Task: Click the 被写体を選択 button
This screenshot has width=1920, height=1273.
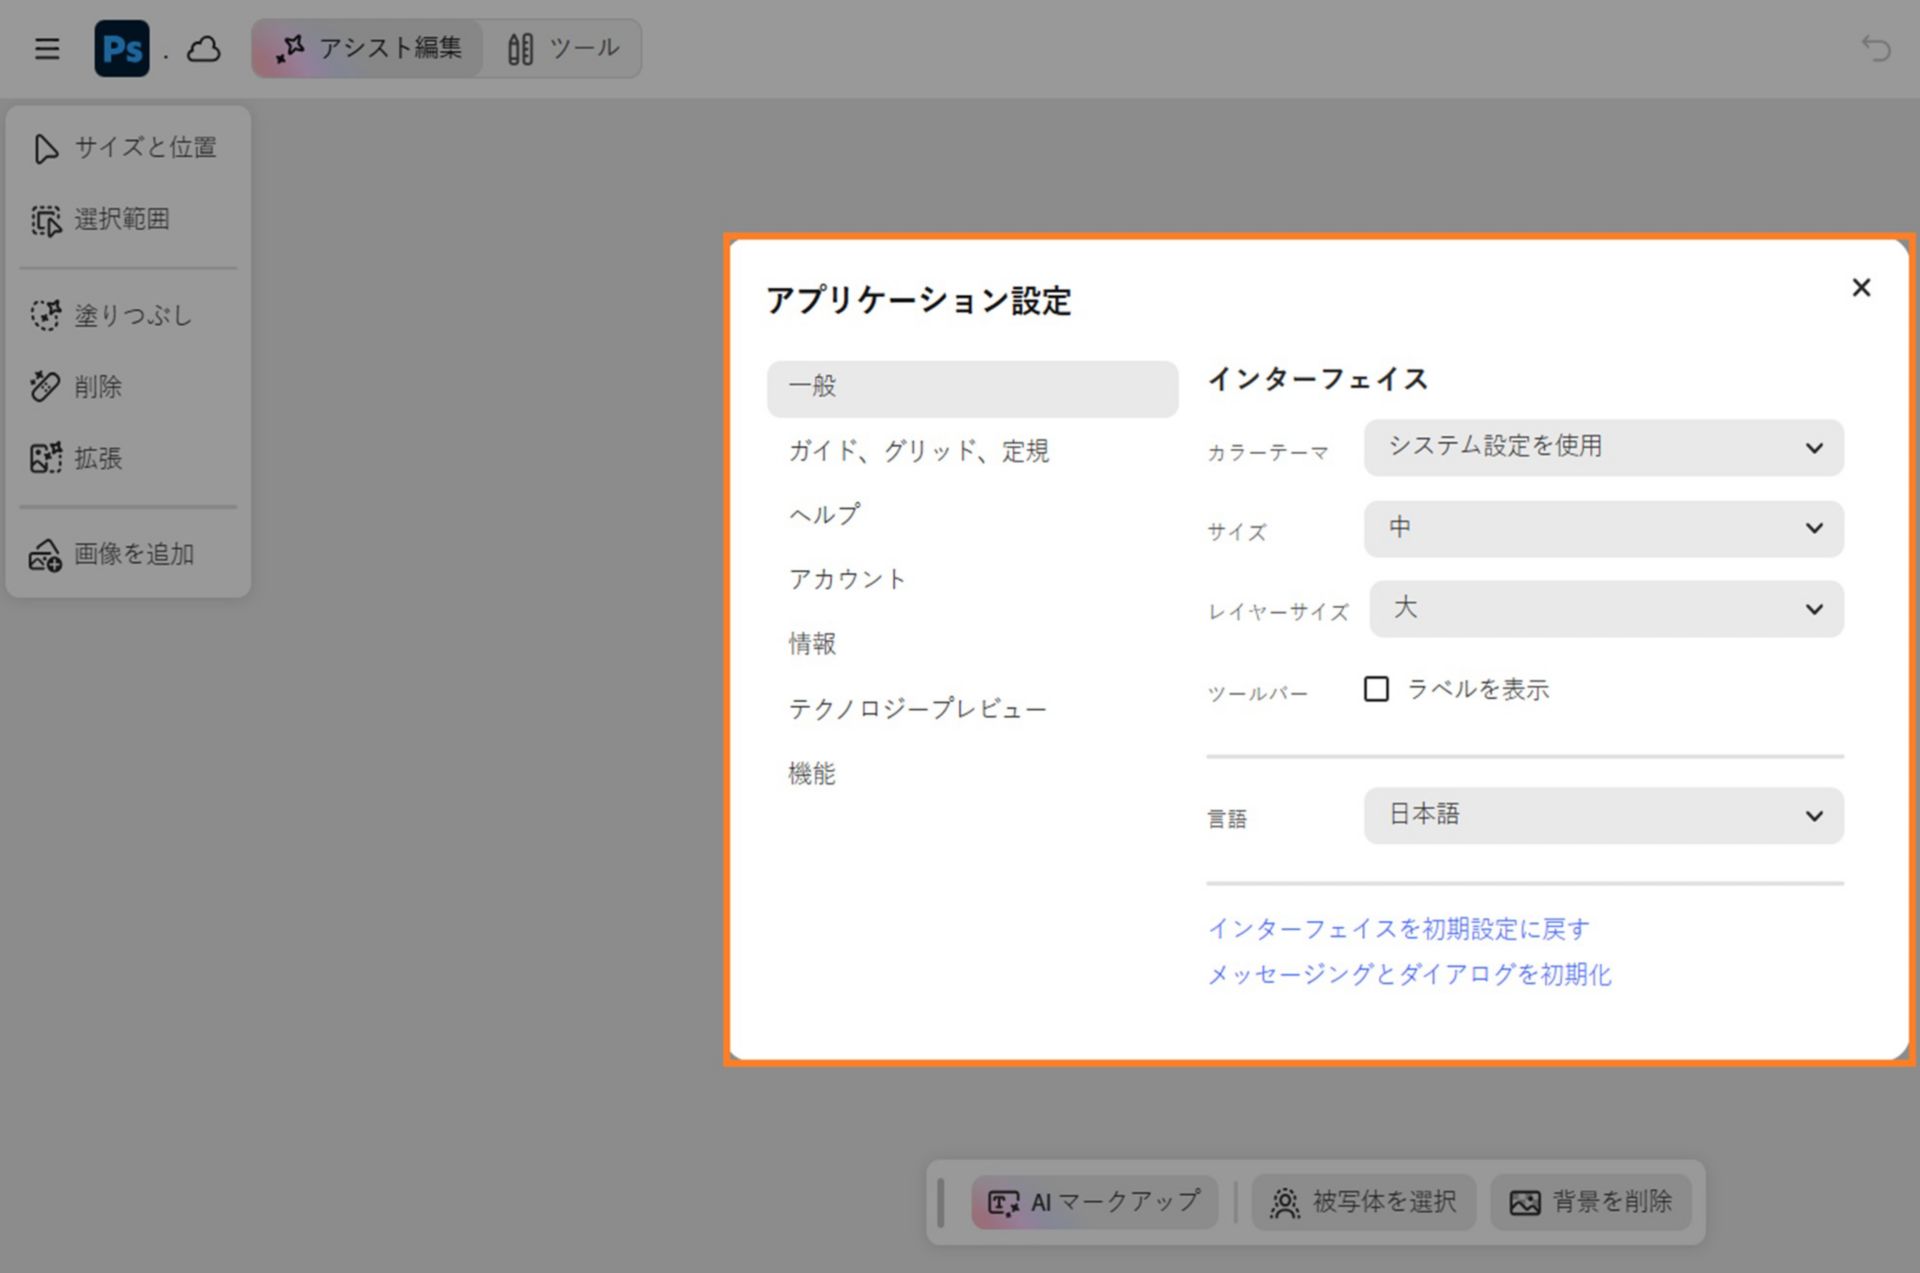Action: coord(1364,1202)
